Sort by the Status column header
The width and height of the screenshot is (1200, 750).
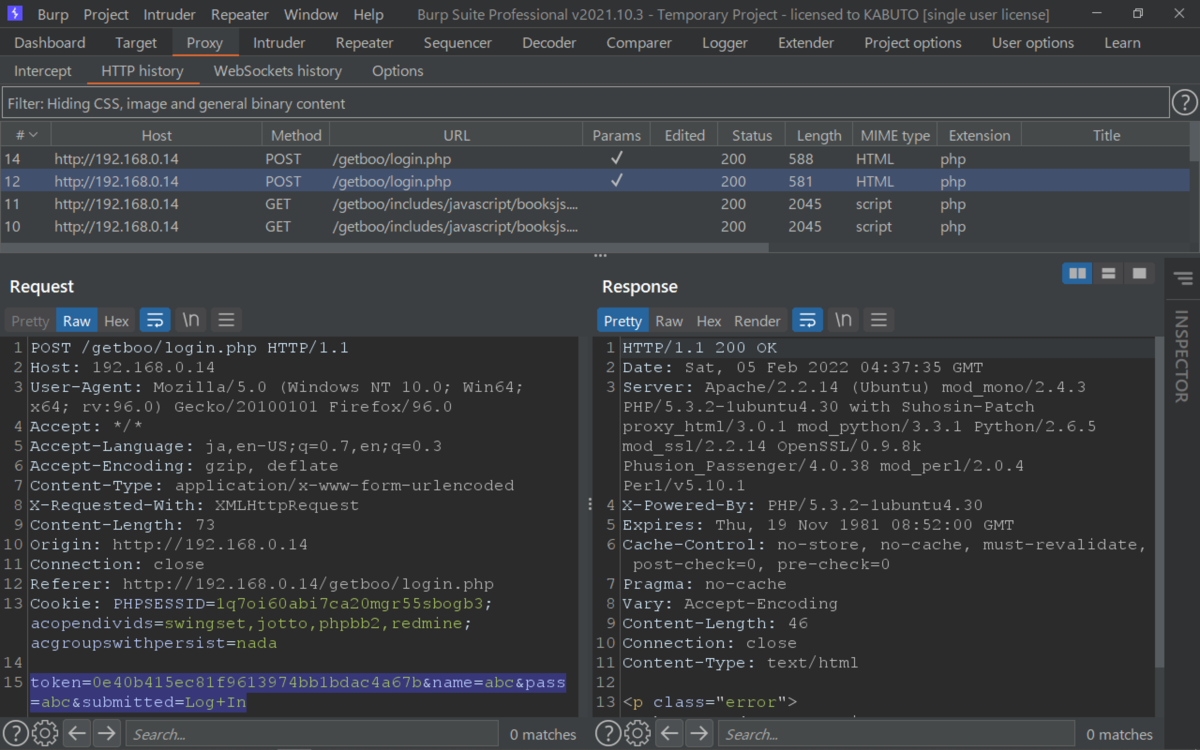(752, 135)
